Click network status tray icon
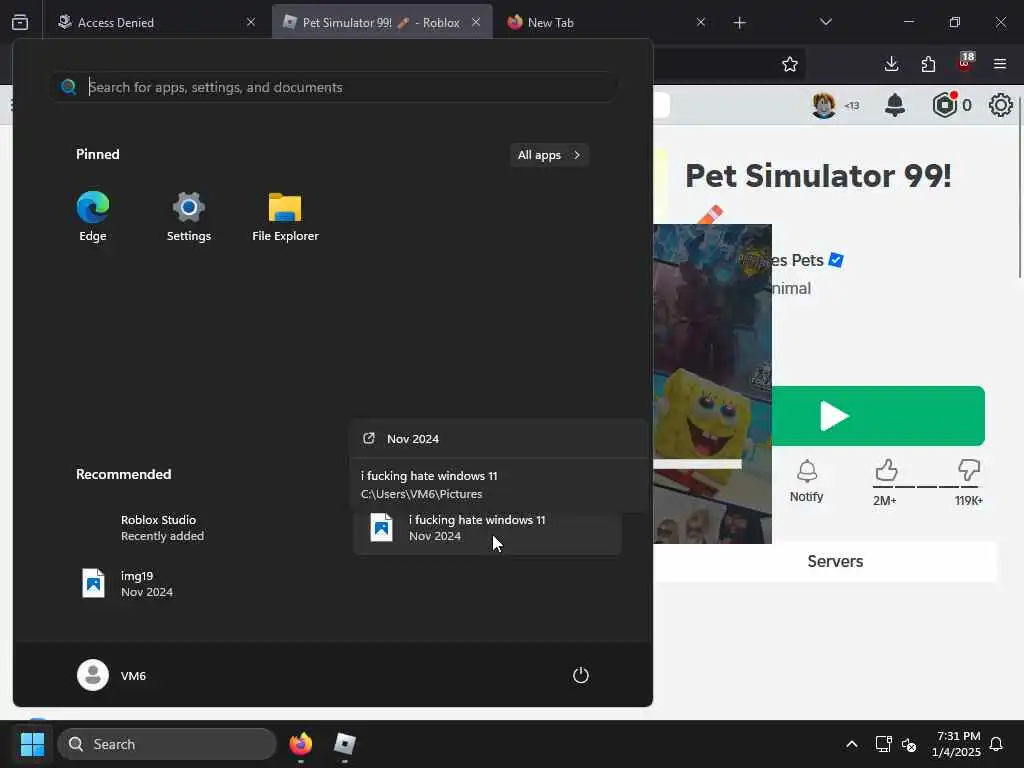Viewport: 1024px width, 768px height. [883, 744]
